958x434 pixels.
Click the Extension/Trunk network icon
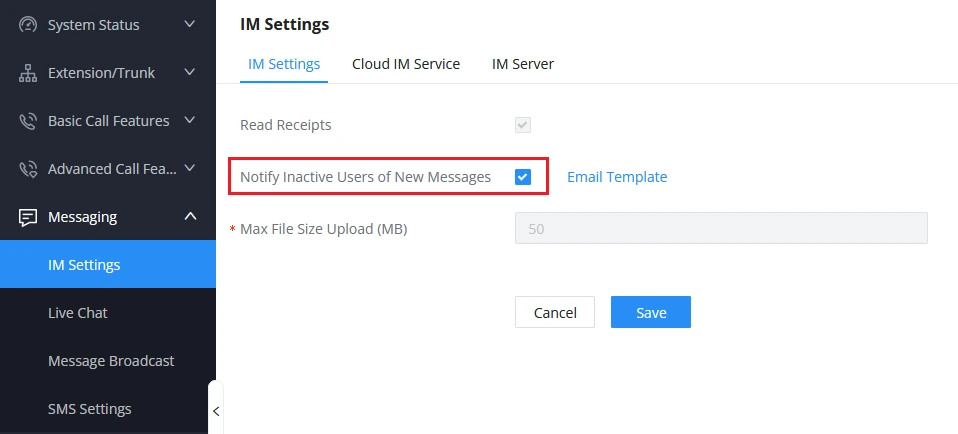pyautogui.click(x=28, y=73)
